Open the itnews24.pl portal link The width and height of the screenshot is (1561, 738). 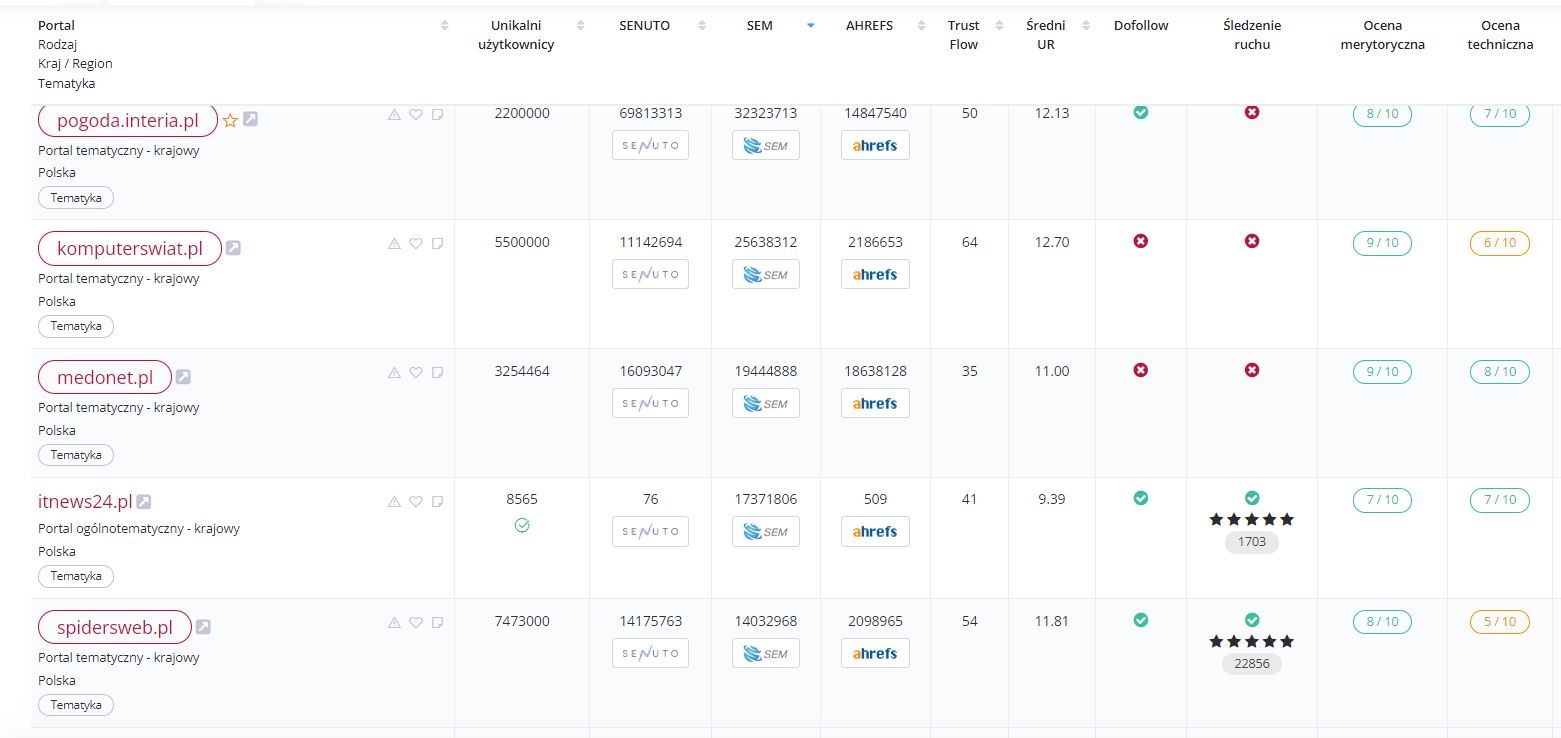tap(85, 501)
